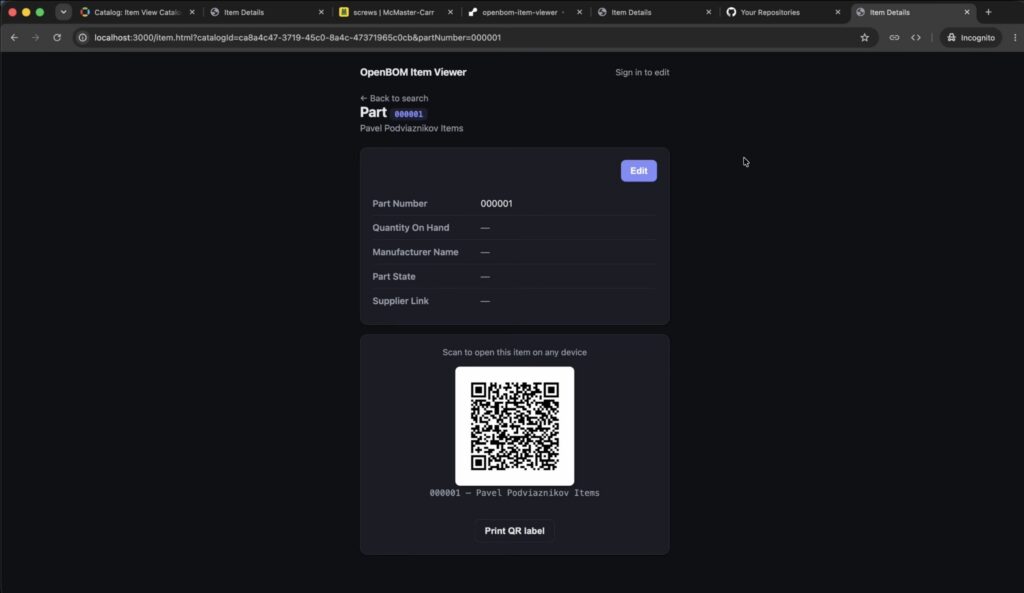Click the Incognito indicator
This screenshot has height=593, width=1024.
click(970, 38)
